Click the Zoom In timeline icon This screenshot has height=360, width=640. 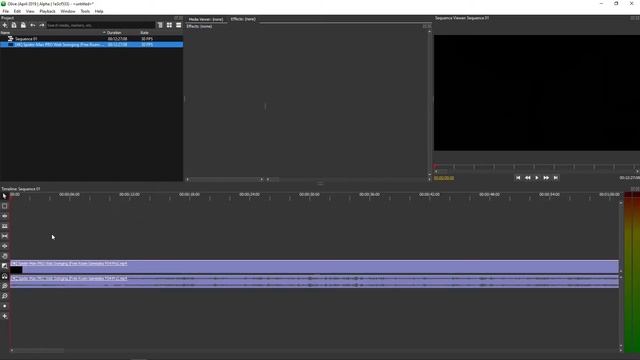pyautogui.click(x=5, y=286)
